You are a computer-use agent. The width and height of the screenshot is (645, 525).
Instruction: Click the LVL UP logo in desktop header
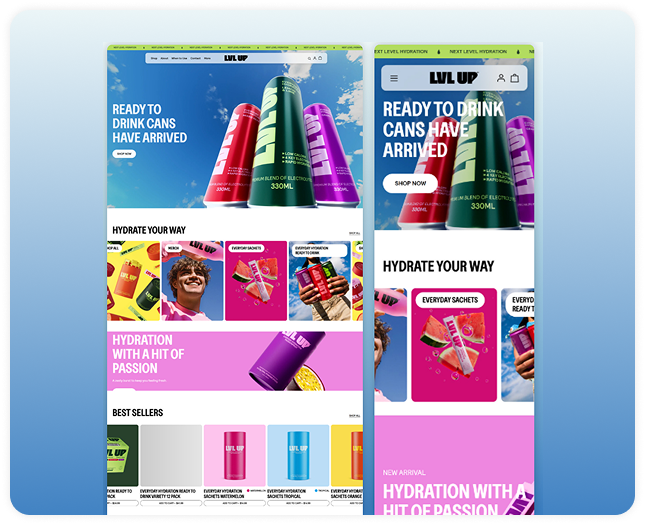click(x=235, y=59)
